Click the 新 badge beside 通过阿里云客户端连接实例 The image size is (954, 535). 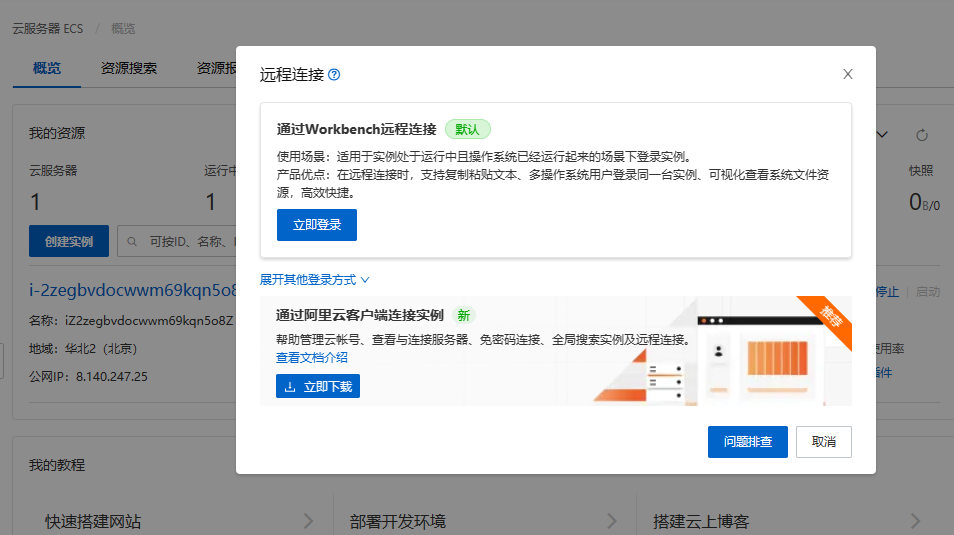click(x=464, y=315)
